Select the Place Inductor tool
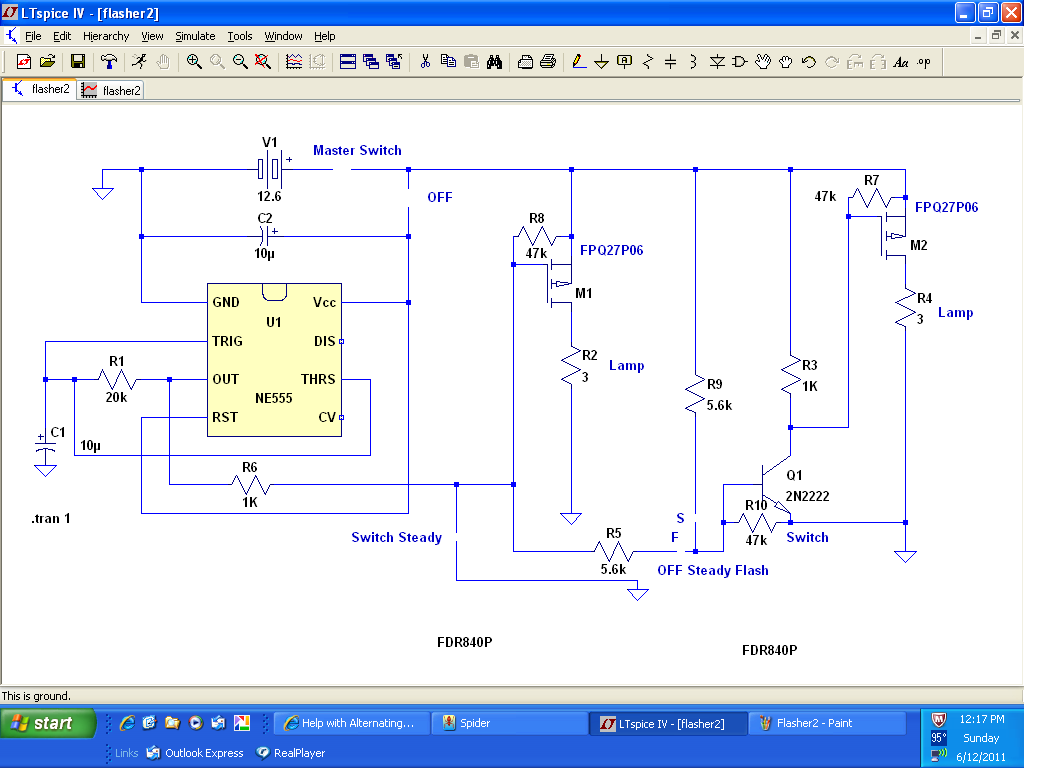Viewport: 1042px width, 770px height. pos(694,62)
